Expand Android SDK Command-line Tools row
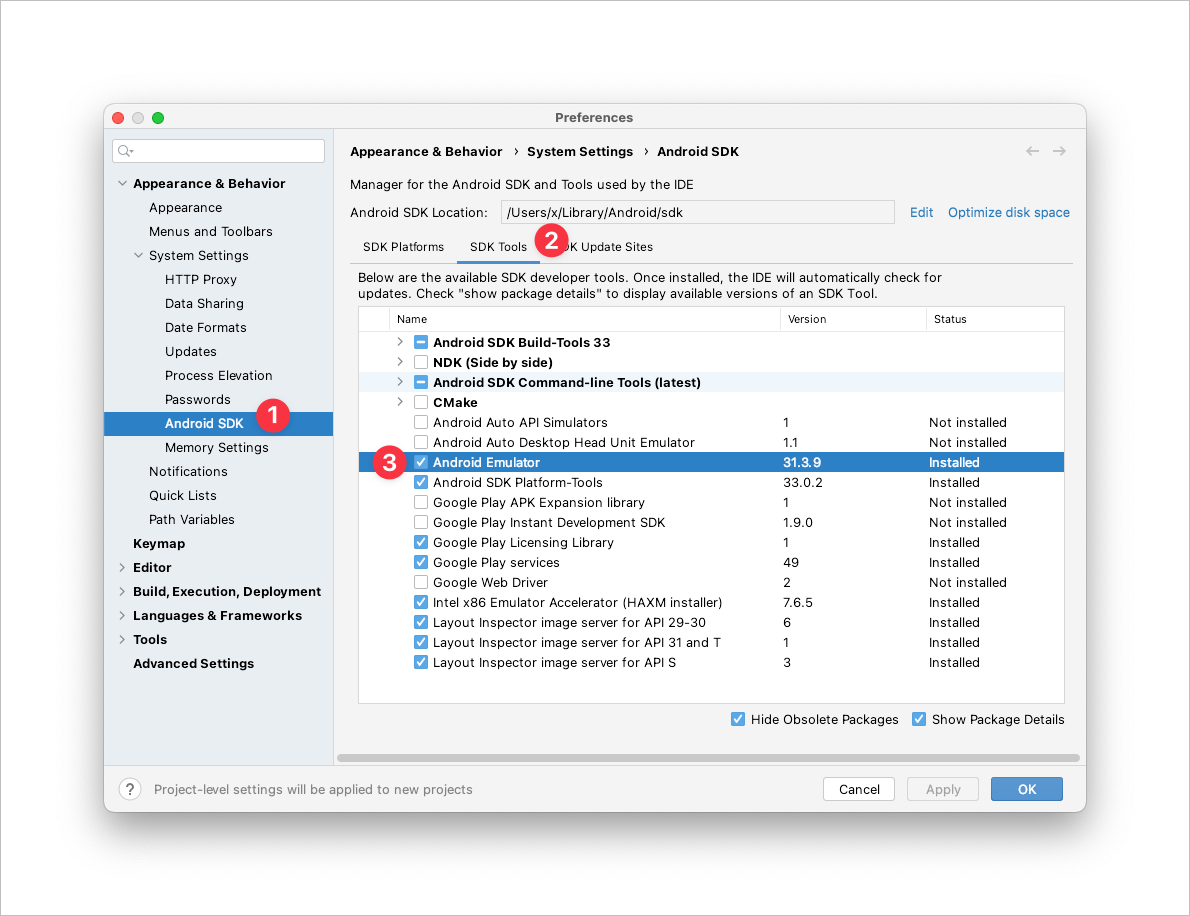Image resolution: width=1190 pixels, height=916 pixels. pos(400,382)
